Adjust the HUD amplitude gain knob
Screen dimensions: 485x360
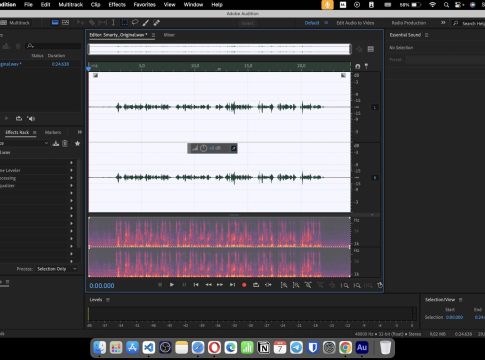click(x=203, y=148)
